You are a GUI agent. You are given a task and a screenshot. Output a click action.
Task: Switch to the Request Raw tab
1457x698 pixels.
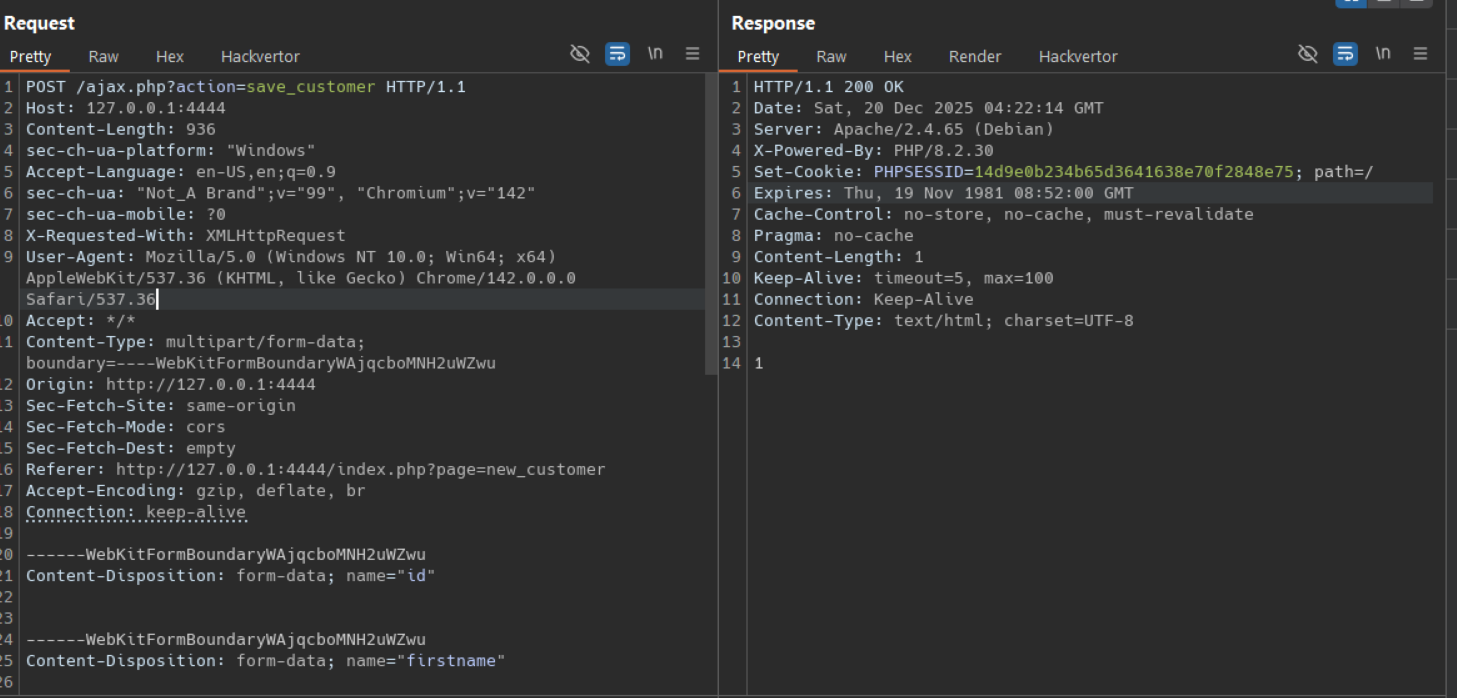[x=103, y=57]
